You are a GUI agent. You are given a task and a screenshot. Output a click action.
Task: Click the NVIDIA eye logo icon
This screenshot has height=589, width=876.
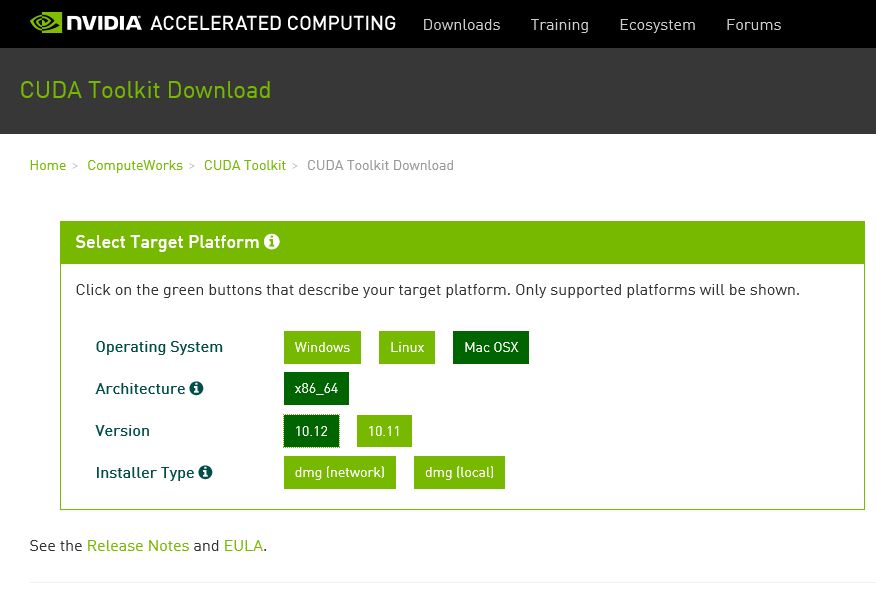click(46, 23)
